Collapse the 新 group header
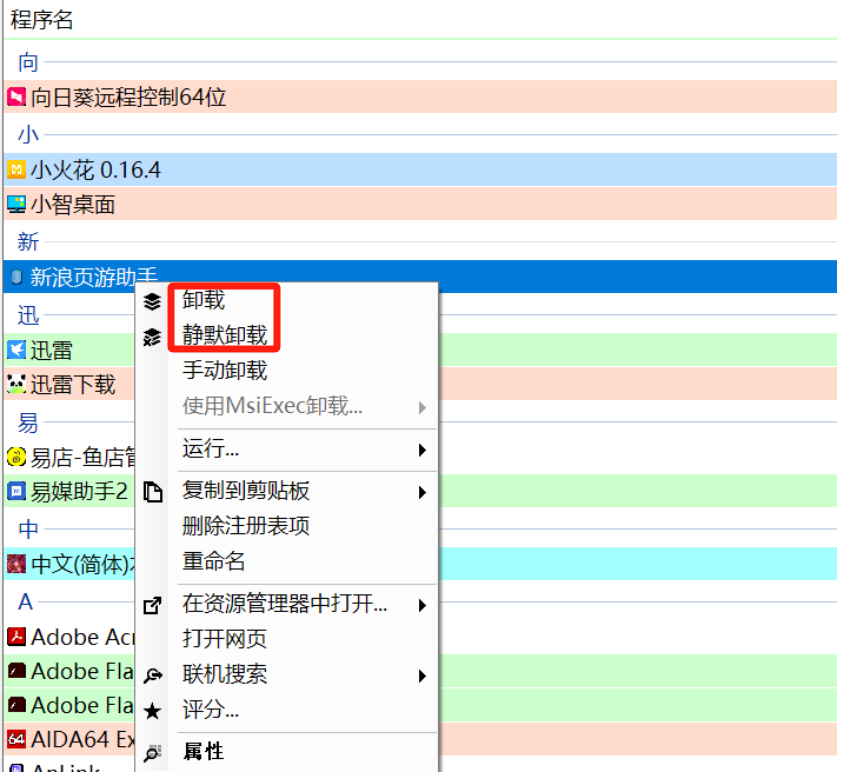Screen dimensions: 867x780 [28, 242]
